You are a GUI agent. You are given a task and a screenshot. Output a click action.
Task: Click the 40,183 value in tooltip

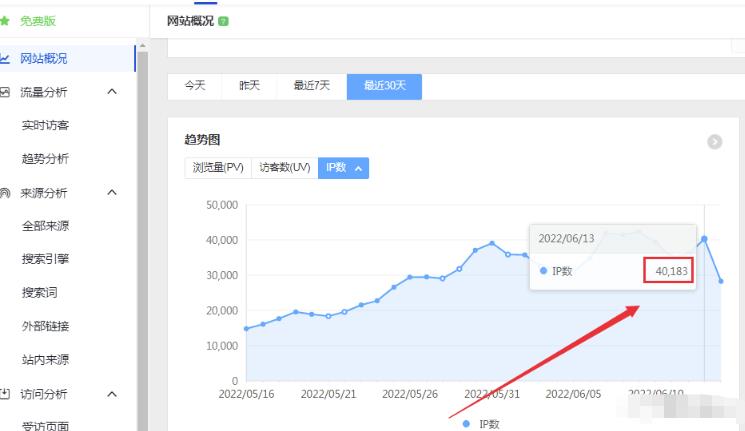(671, 271)
